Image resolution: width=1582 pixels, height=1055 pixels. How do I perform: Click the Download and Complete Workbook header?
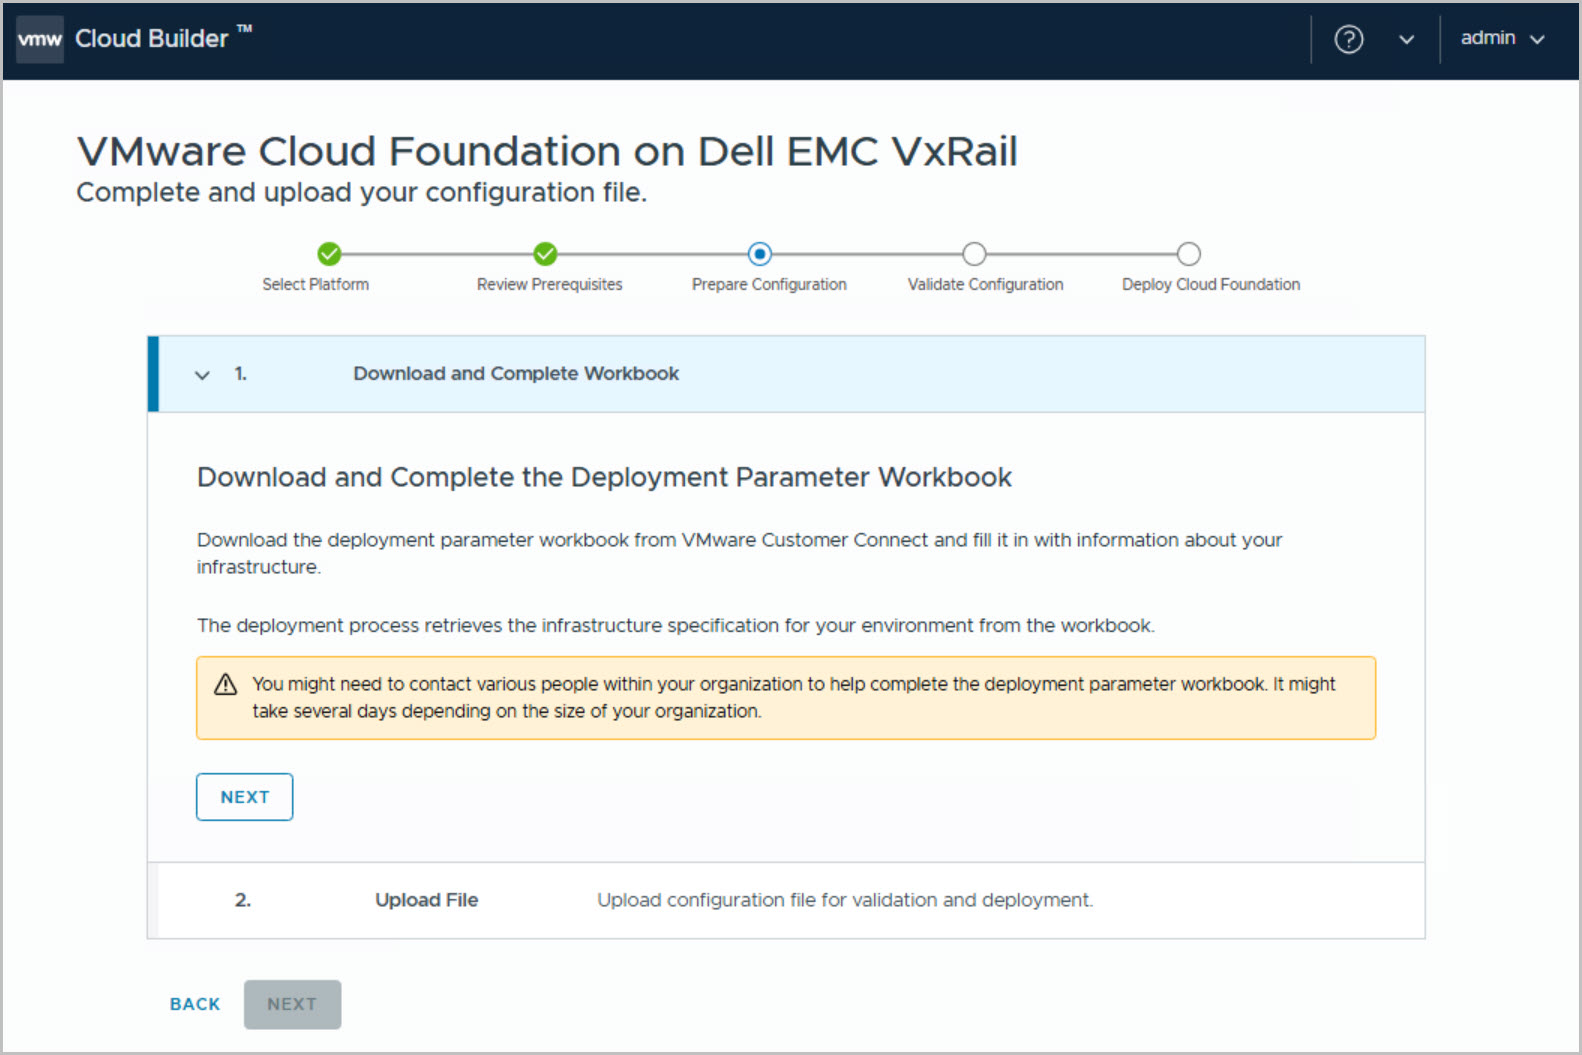(516, 374)
